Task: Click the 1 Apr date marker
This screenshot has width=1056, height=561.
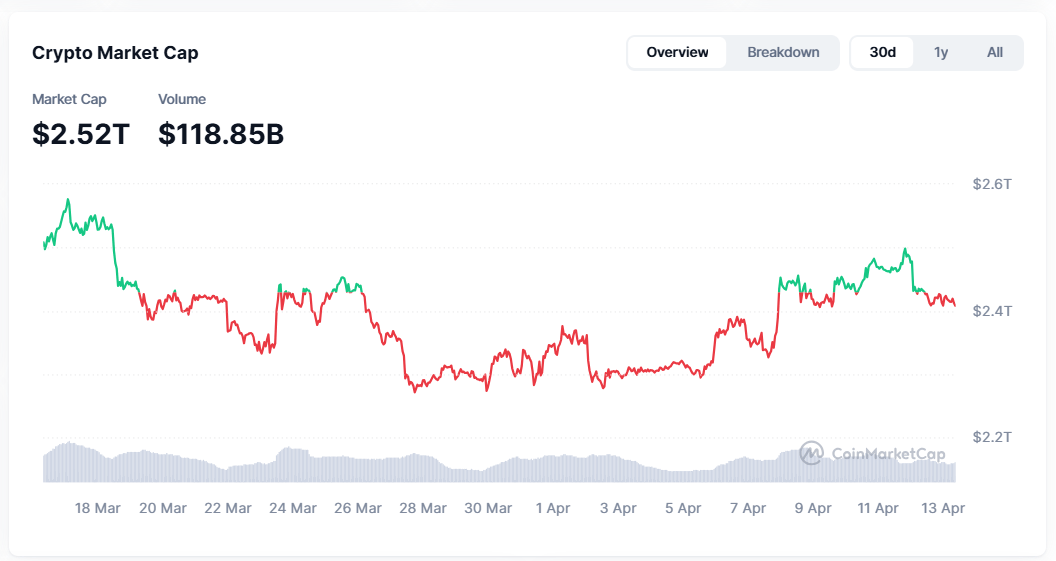Action: pos(553,508)
